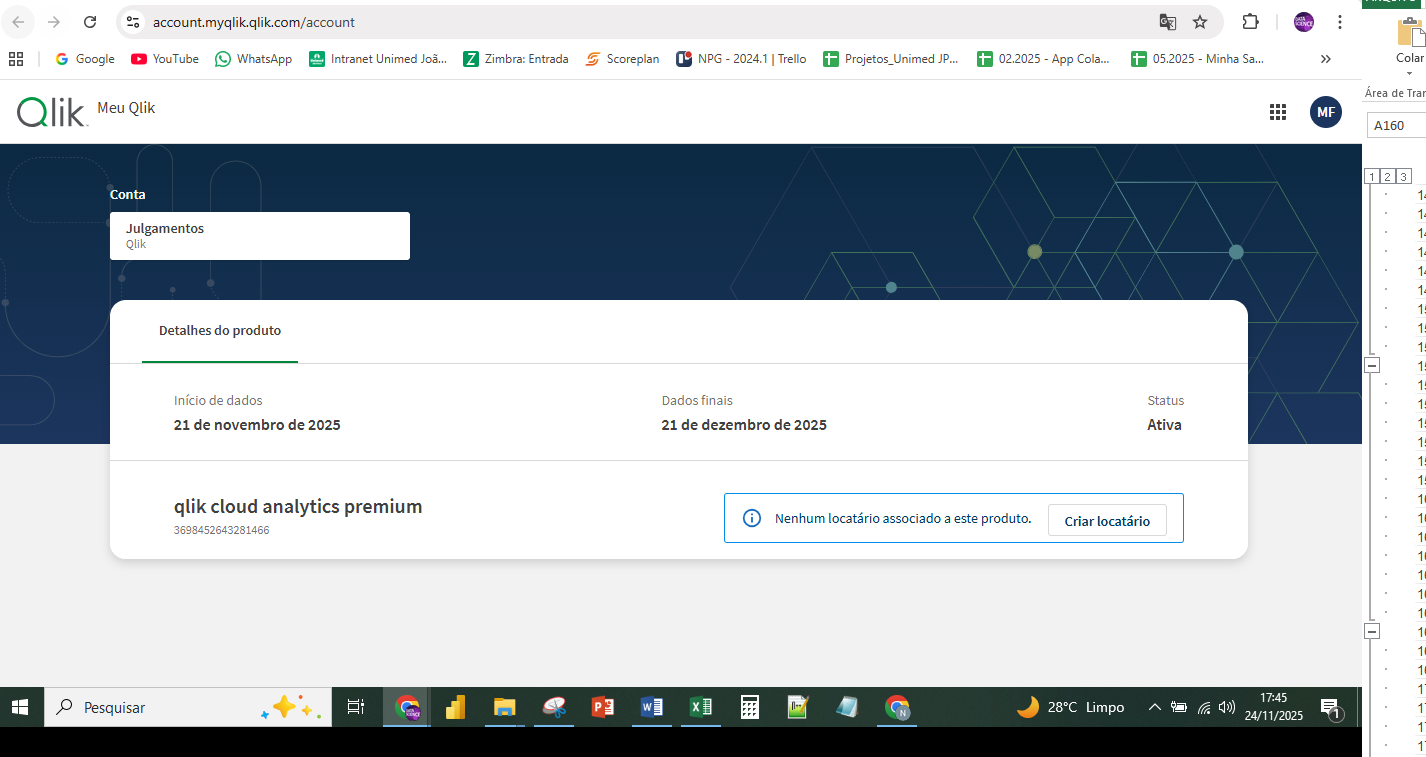Open the MF user avatar menu

pyautogui.click(x=1326, y=112)
